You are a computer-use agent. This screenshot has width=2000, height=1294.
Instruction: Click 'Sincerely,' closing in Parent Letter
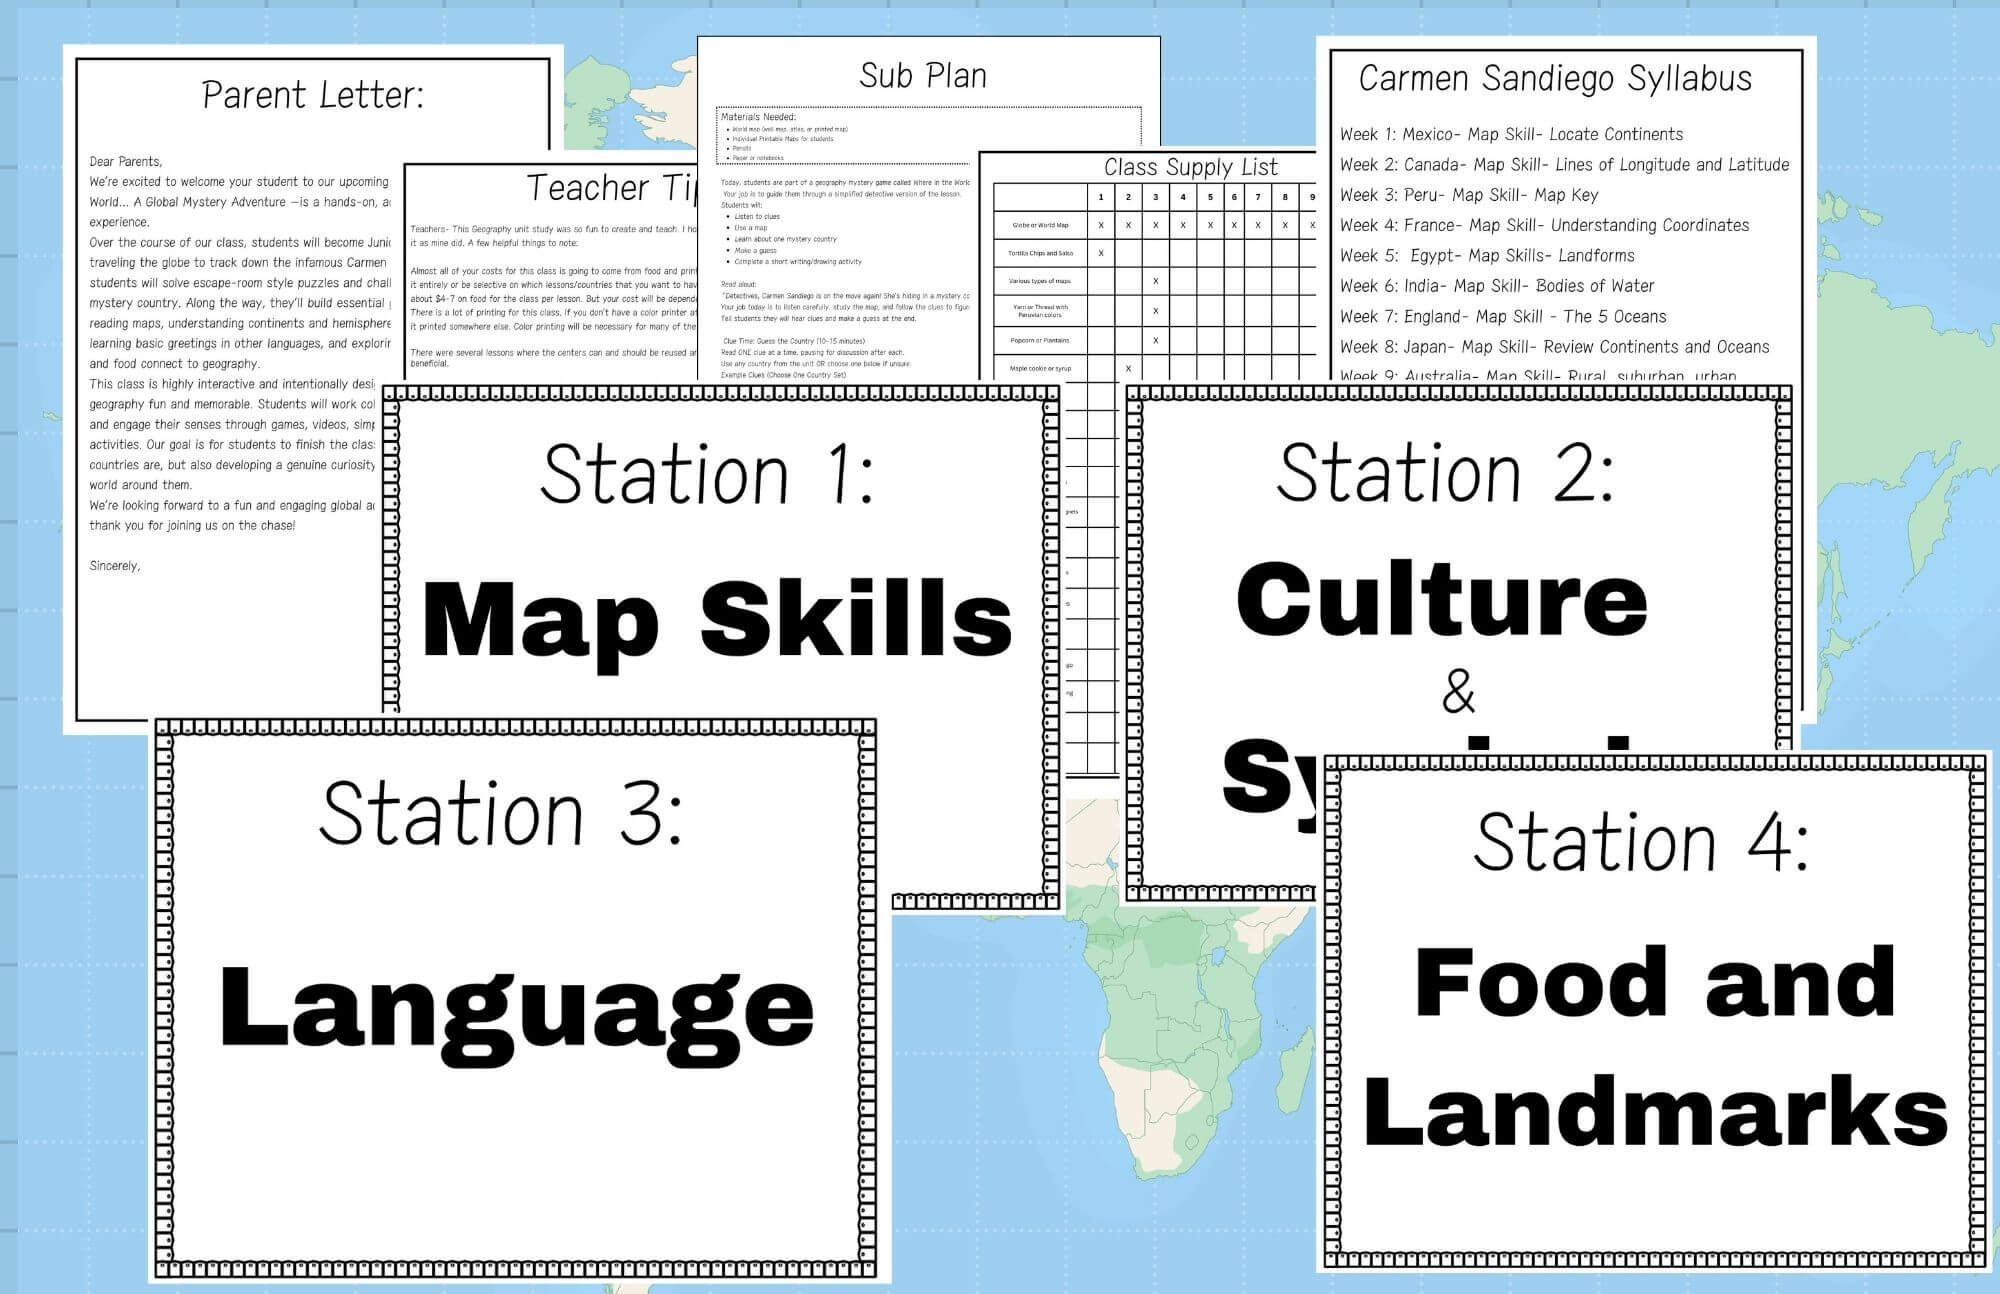coord(115,566)
